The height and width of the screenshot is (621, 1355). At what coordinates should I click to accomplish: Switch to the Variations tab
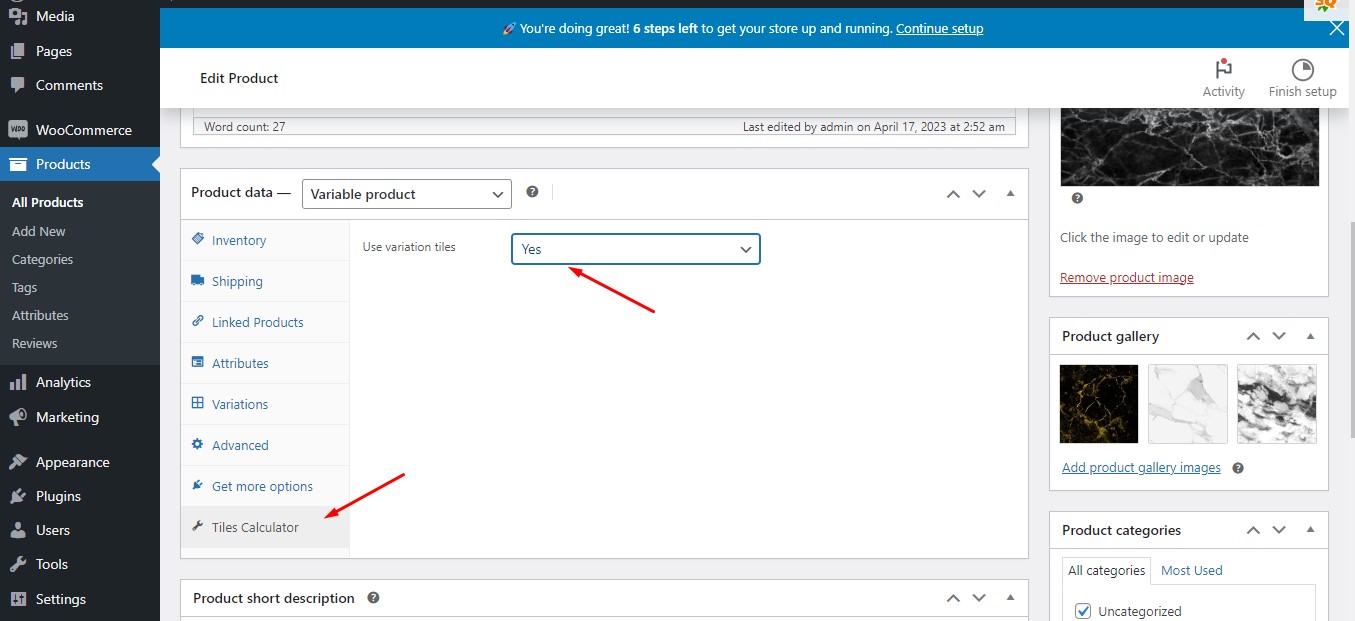[x=240, y=404]
